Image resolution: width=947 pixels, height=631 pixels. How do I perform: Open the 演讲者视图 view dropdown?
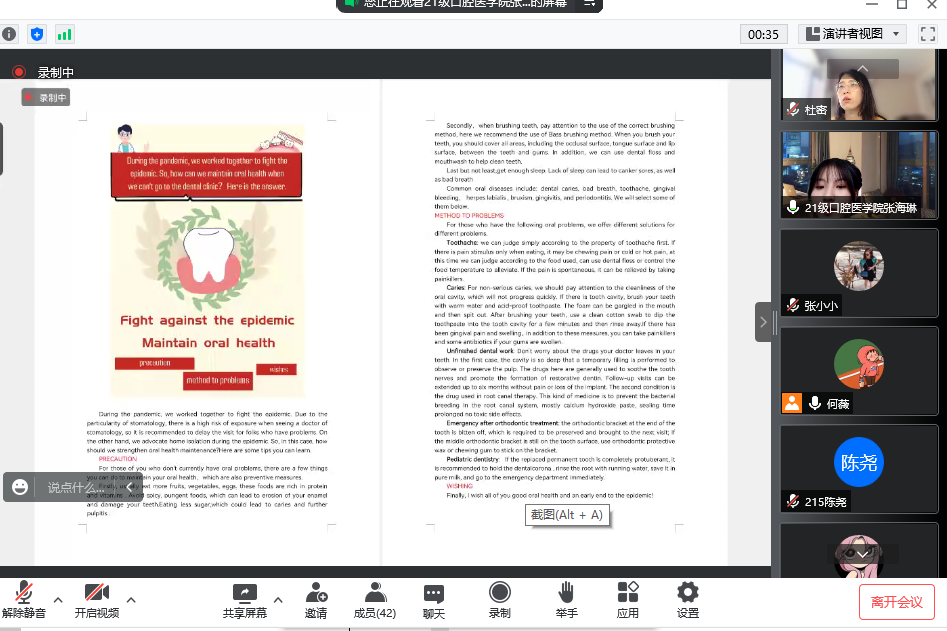click(x=852, y=34)
